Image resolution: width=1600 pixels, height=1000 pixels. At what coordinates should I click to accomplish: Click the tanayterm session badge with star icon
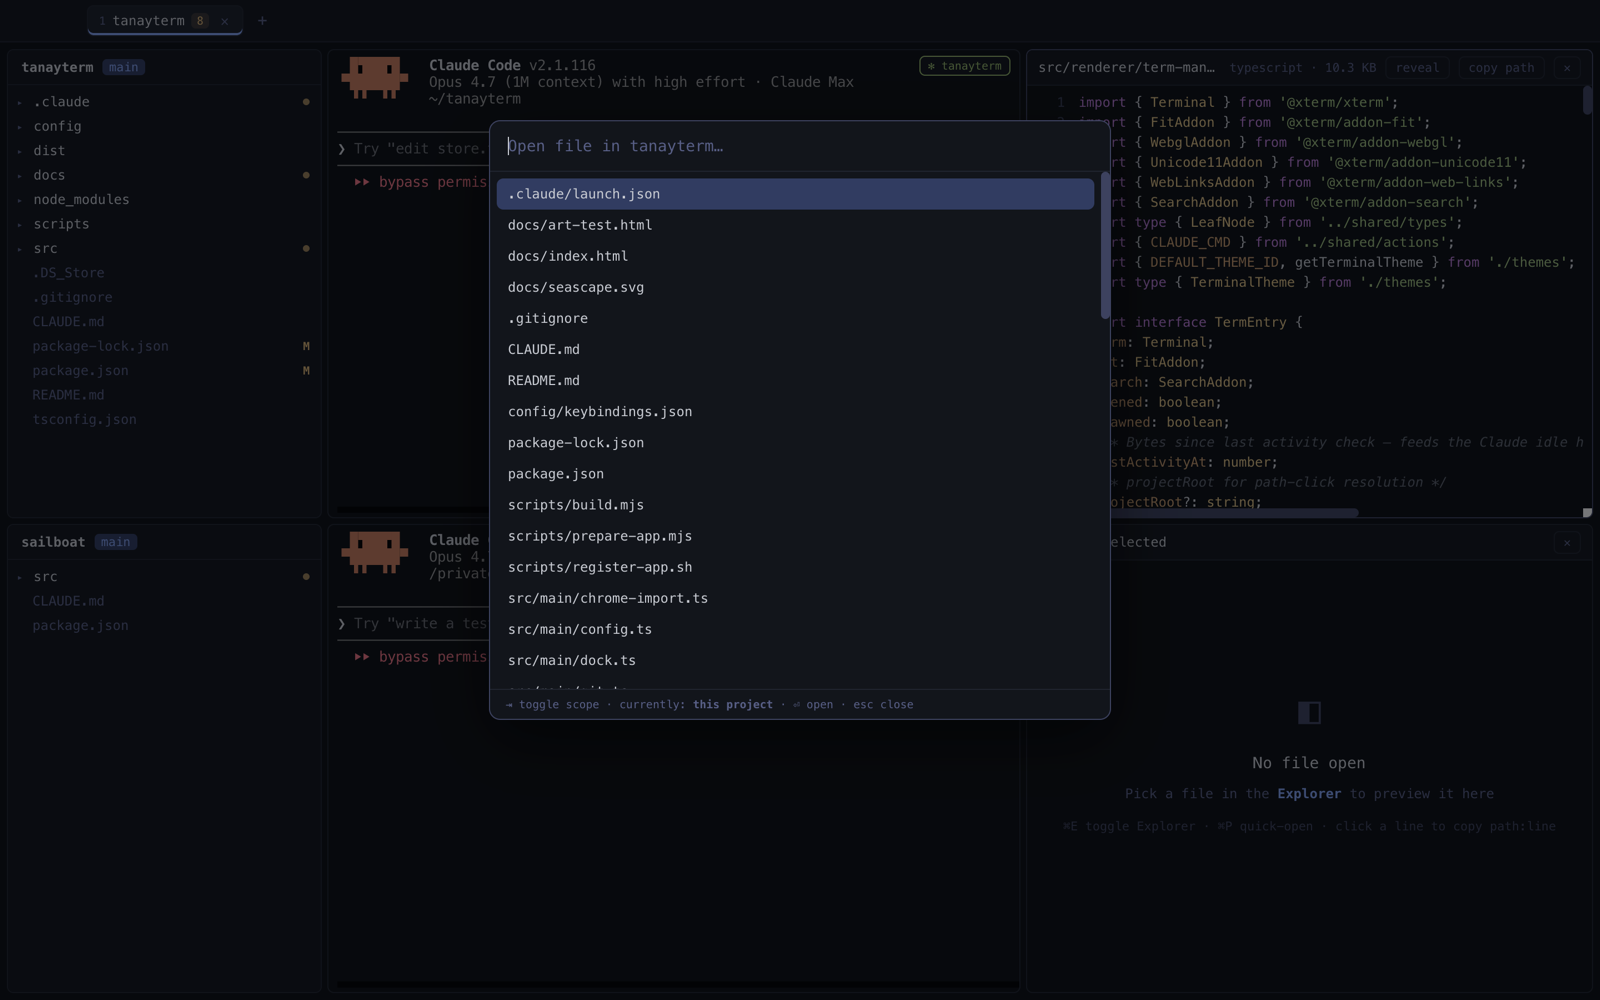pyautogui.click(x=964, y=66)
